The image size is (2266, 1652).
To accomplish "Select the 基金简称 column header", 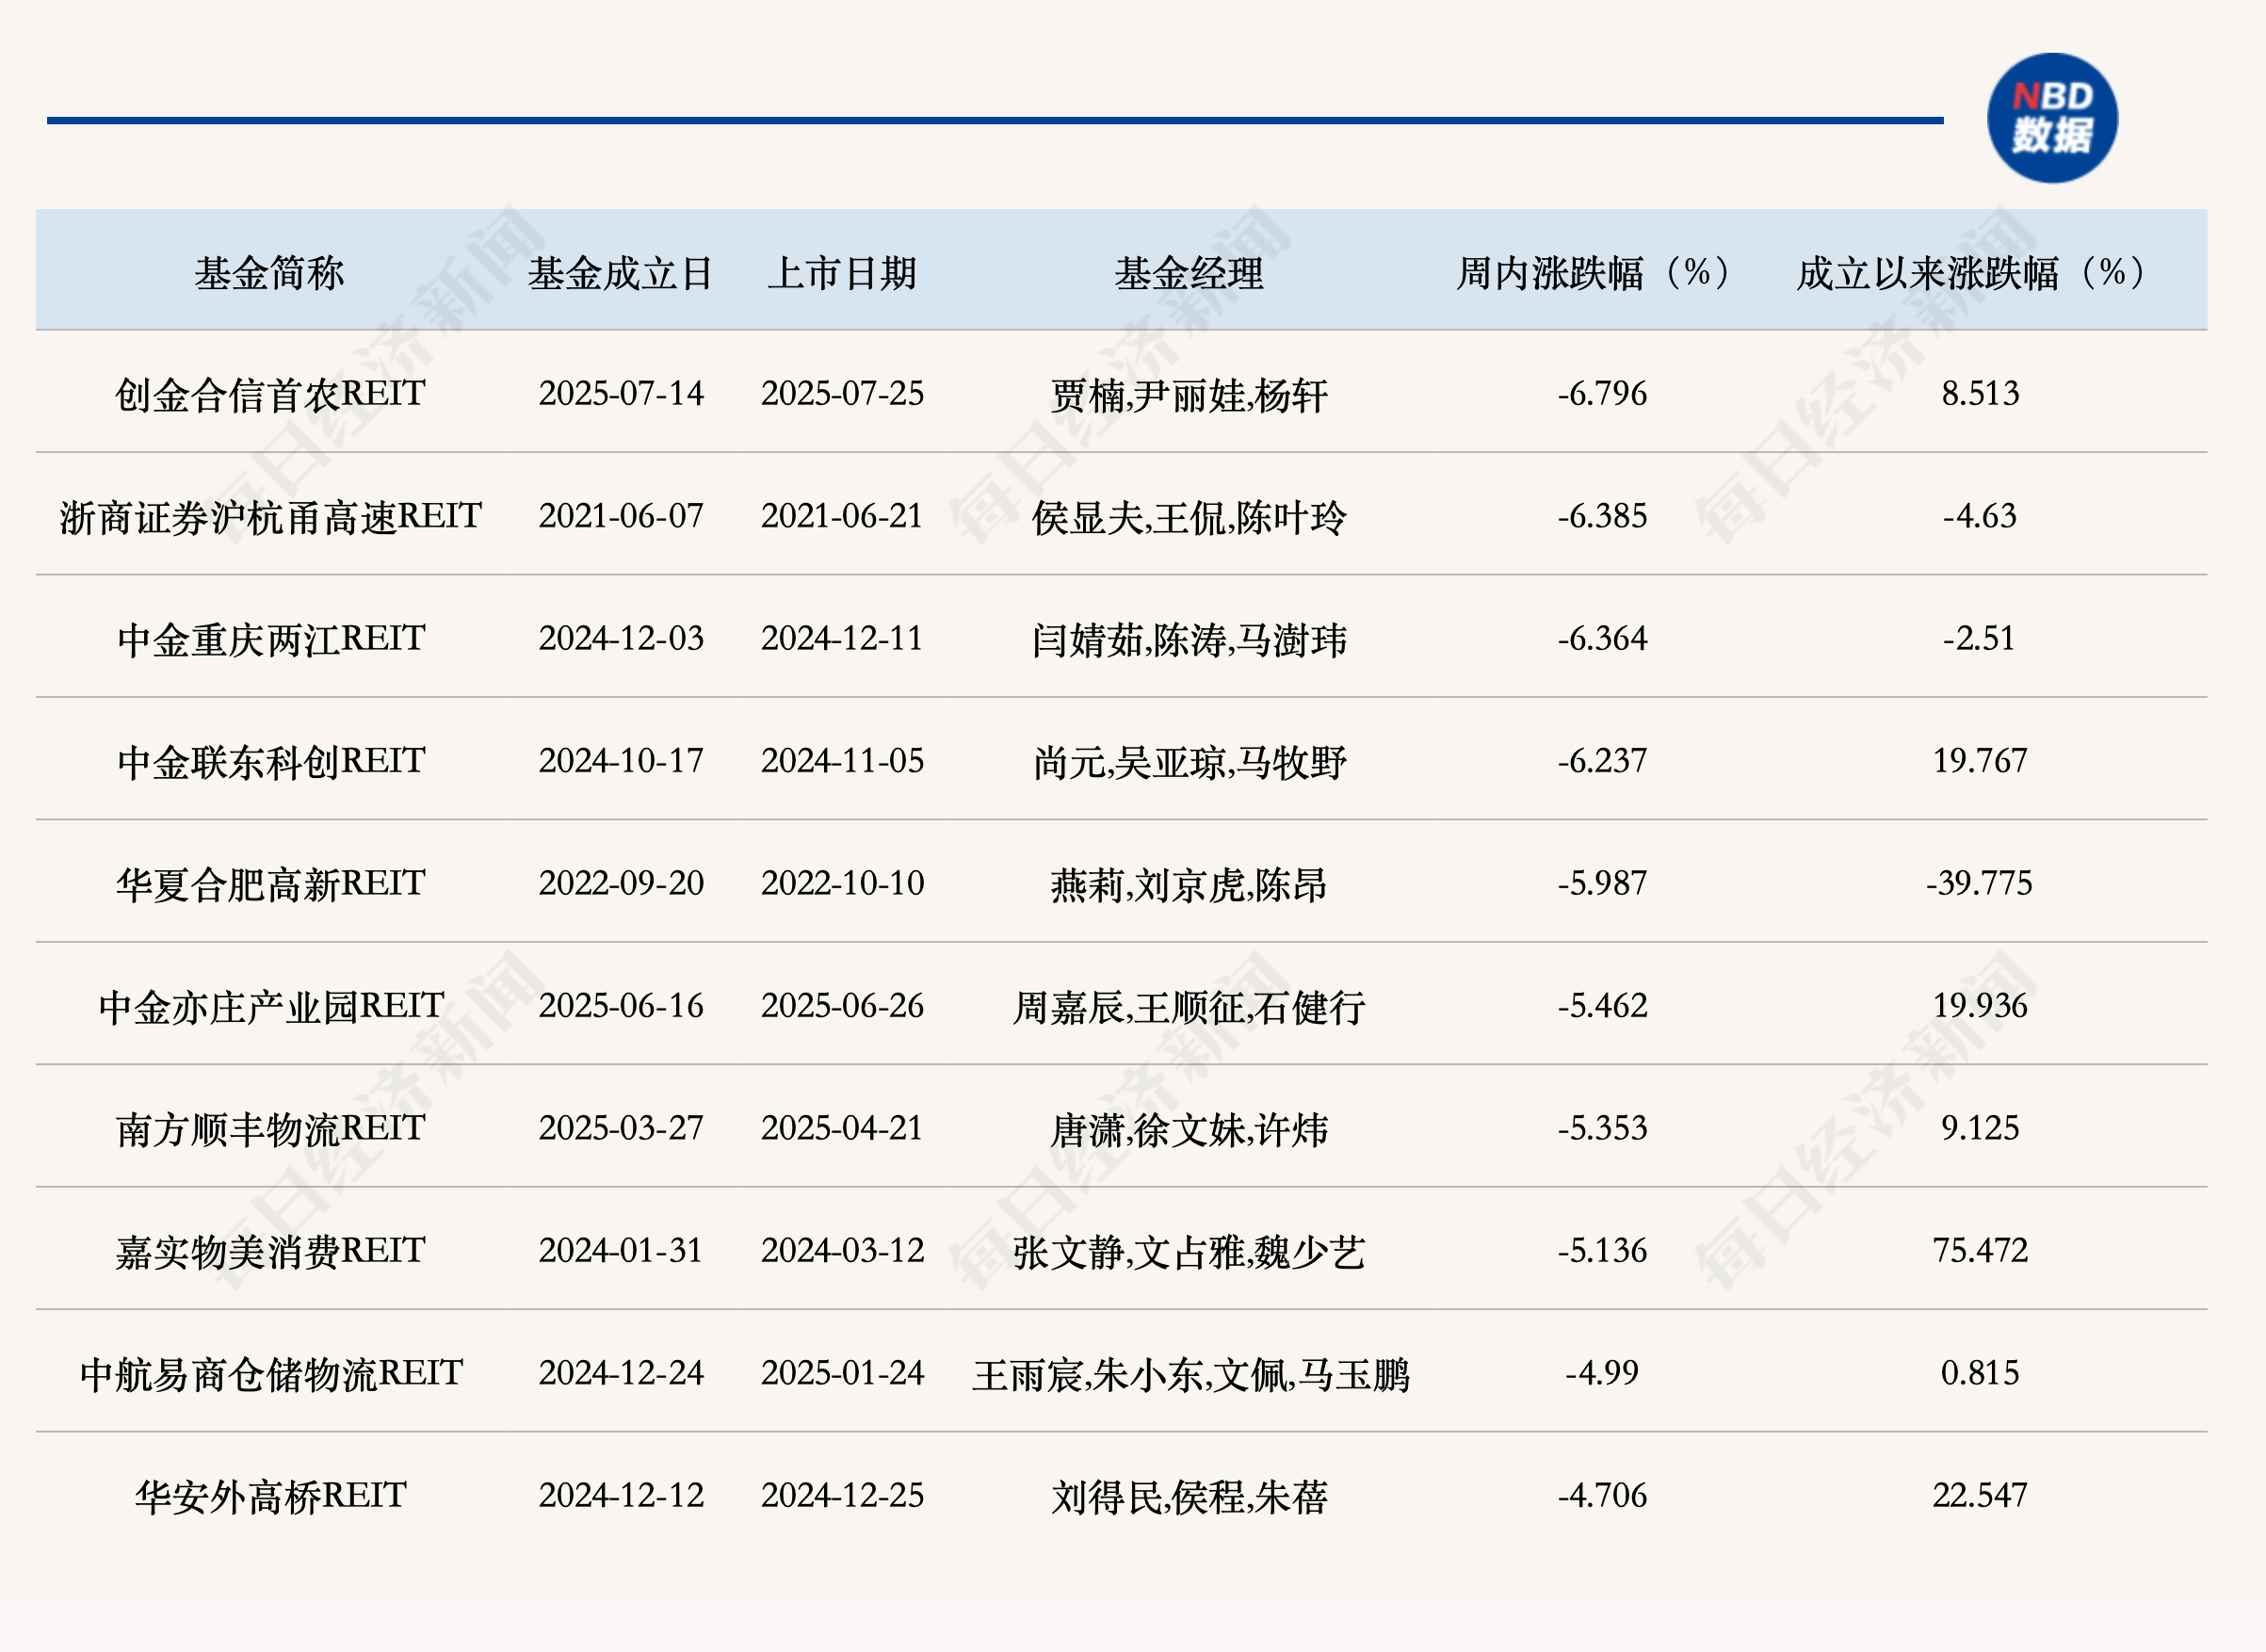I will [269, 273].
